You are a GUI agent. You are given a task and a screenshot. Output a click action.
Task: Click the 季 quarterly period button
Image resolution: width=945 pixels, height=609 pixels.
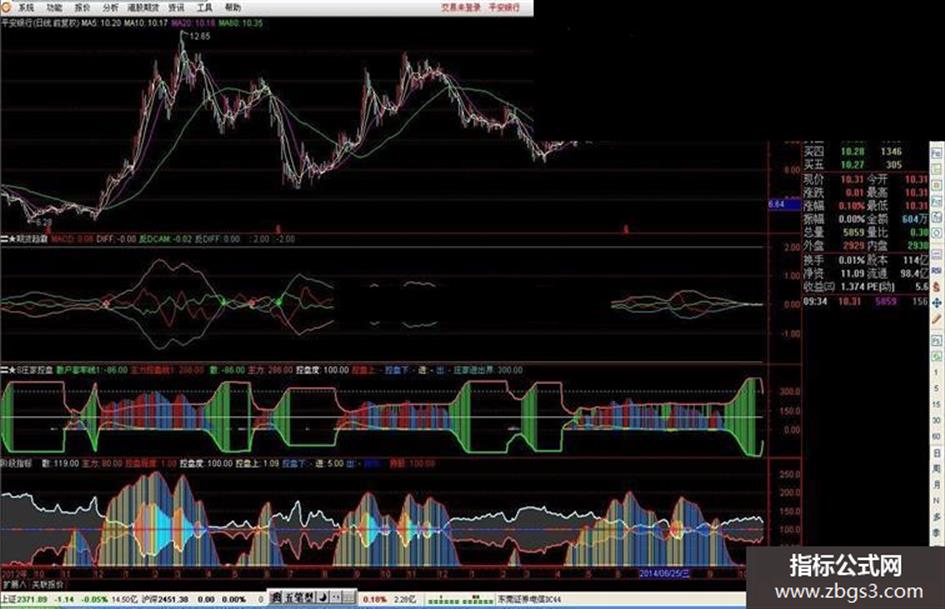(937, 532)
